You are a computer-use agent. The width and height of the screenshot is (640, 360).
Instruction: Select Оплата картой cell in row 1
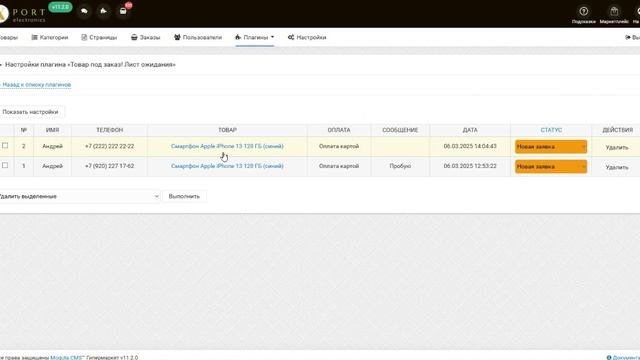coord(339,166)
